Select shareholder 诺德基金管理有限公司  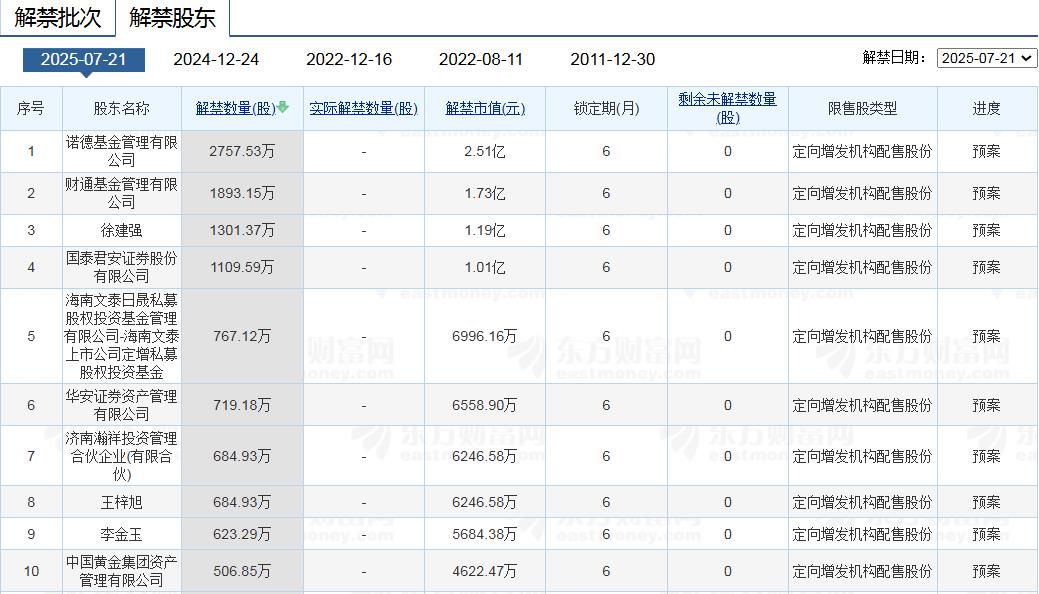point(122,151)
